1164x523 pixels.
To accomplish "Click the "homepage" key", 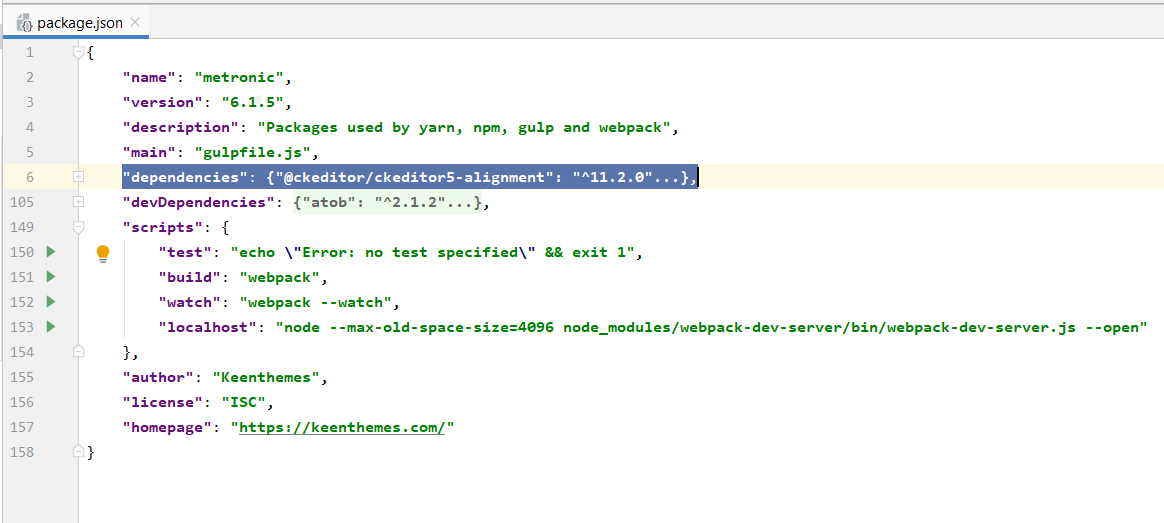I will [169, 427].
